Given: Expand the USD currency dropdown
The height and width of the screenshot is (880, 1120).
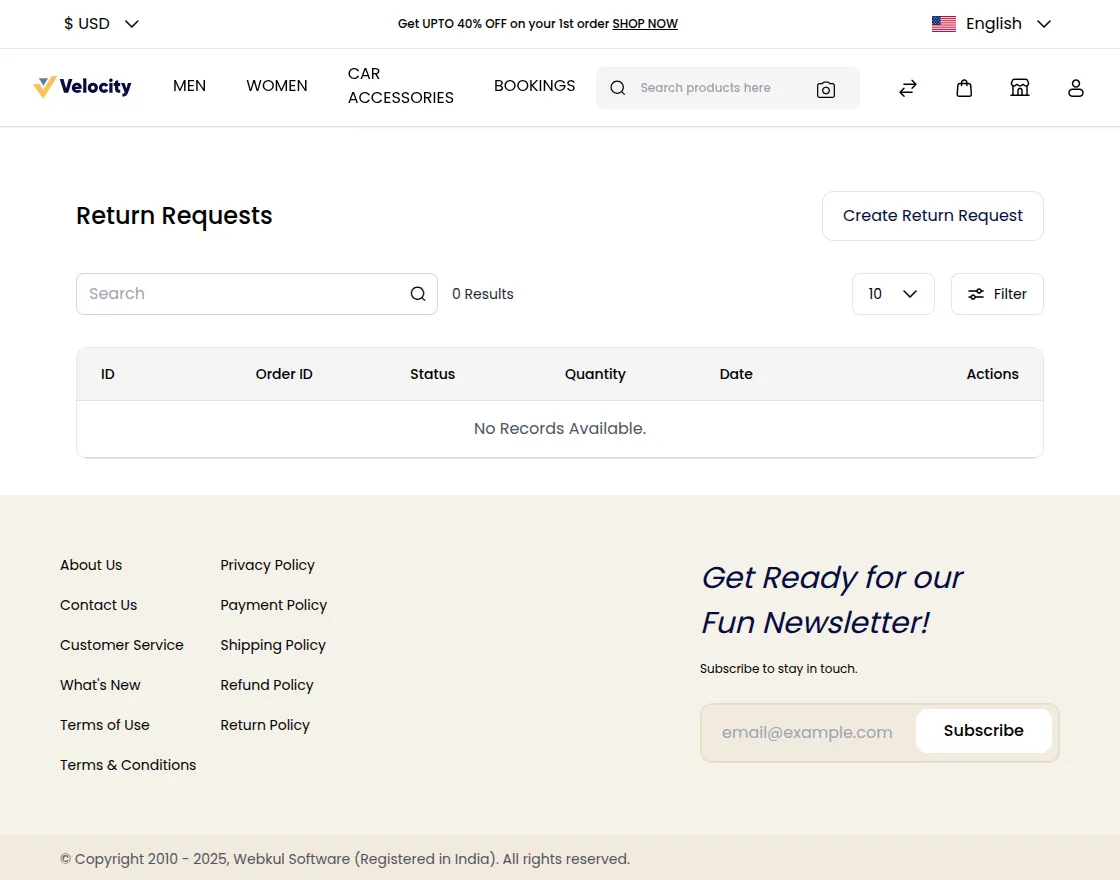Looking at the screenshot, I should click(x=101, y=24).
